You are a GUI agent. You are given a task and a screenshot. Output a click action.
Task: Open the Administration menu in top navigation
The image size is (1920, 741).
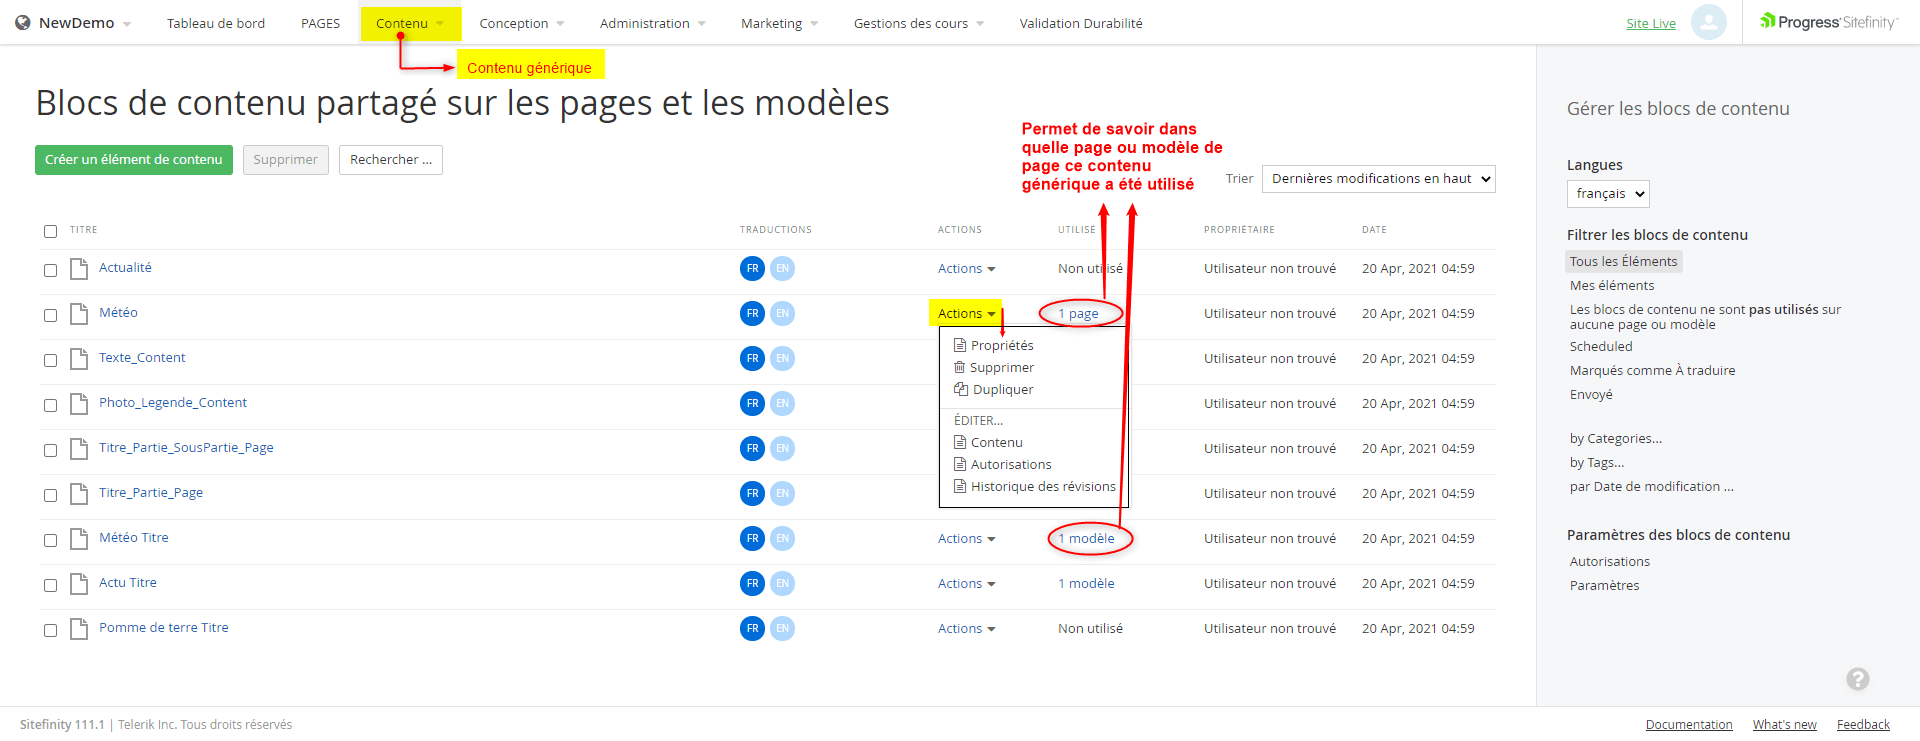point(652,23)
